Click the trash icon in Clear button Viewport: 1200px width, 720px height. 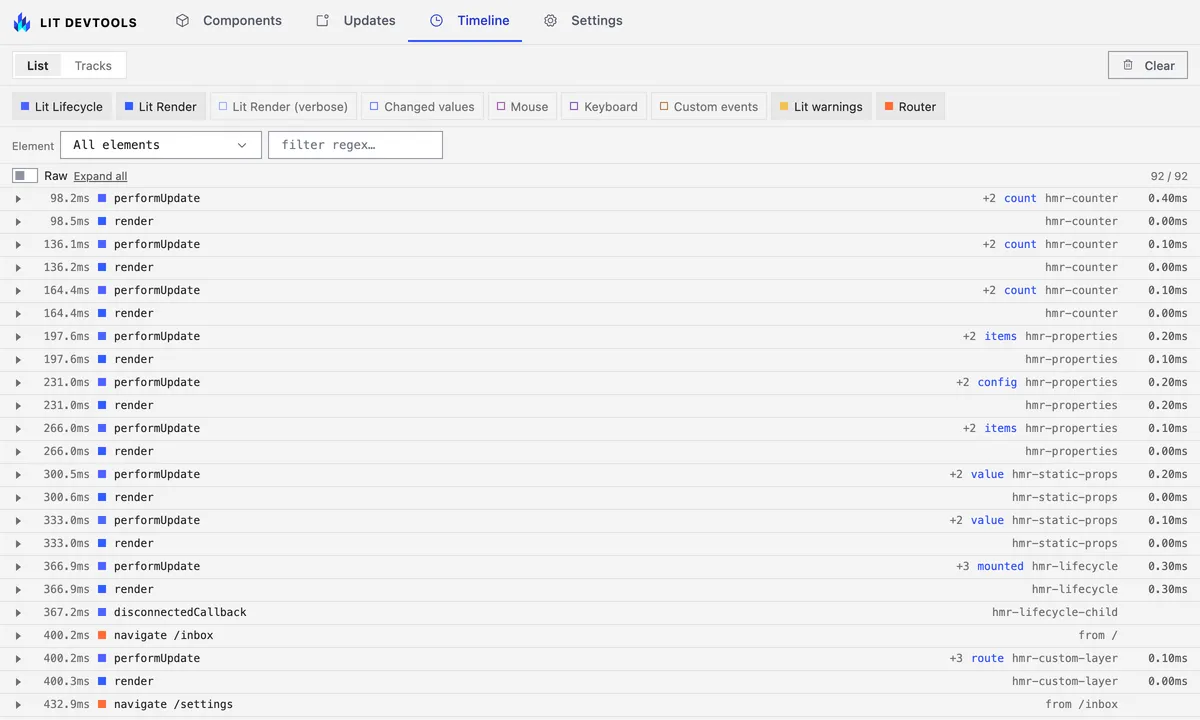point(1128,65)
